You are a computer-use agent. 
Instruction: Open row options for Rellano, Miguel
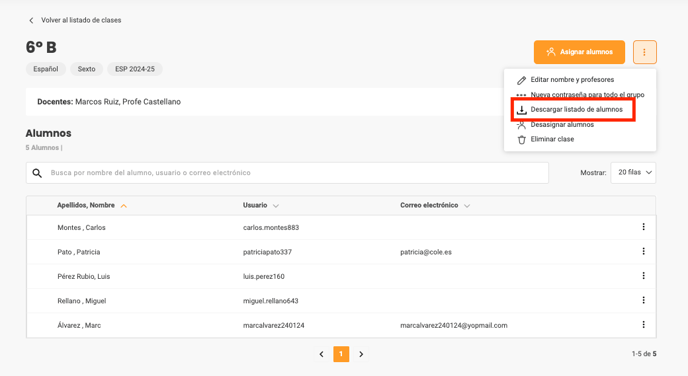coord(643,300)
